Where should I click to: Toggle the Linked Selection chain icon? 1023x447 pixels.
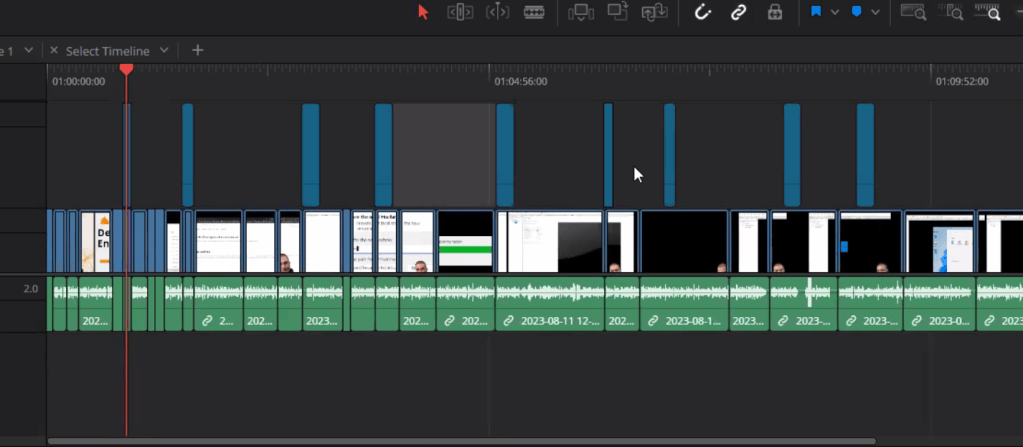(x=739, y=12)
